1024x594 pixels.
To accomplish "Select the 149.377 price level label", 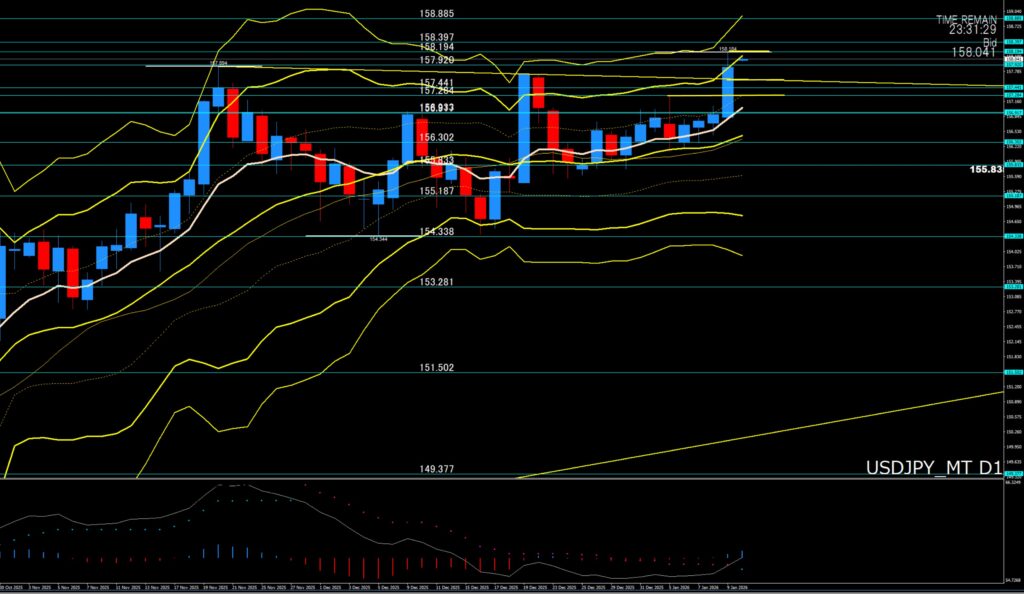I will [437, 468].
